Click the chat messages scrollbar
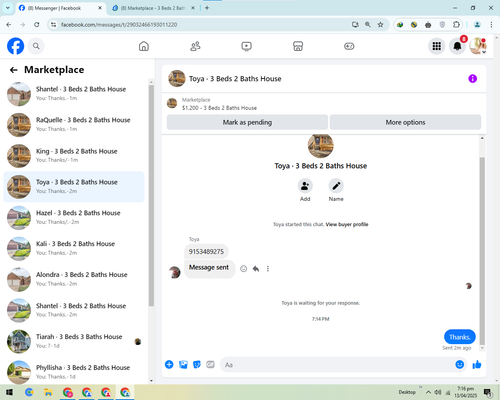The height and width of the screenshot is (400, 500). click(x=482, y=251)
